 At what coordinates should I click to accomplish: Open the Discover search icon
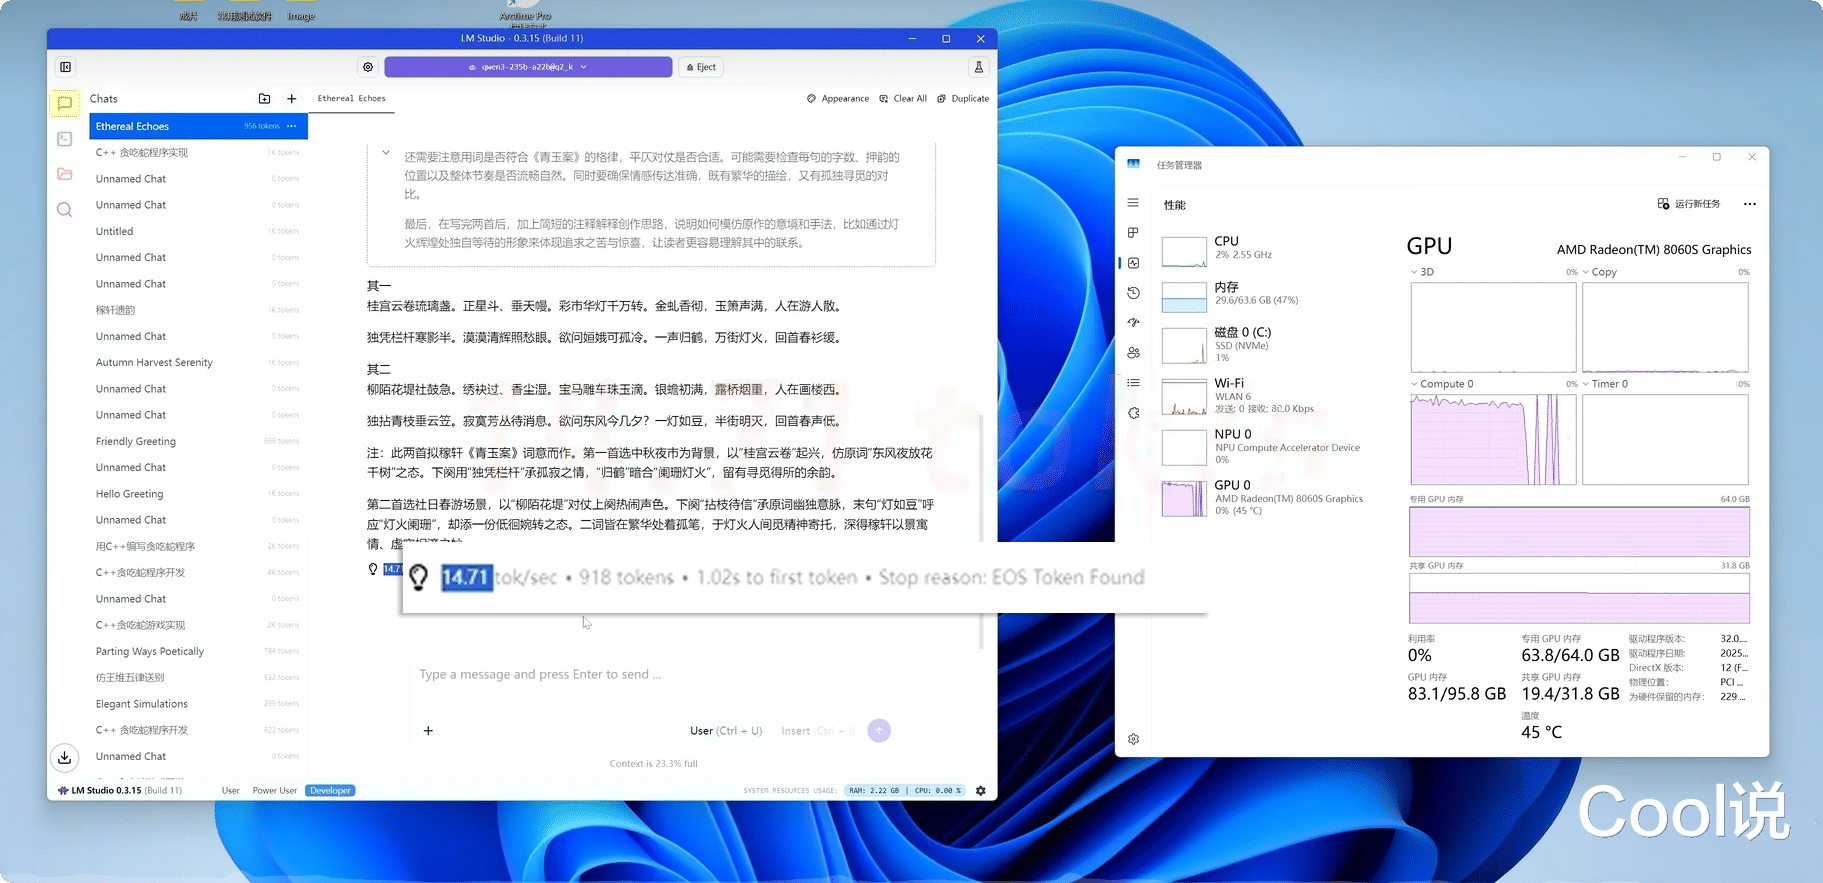[65, 210]
